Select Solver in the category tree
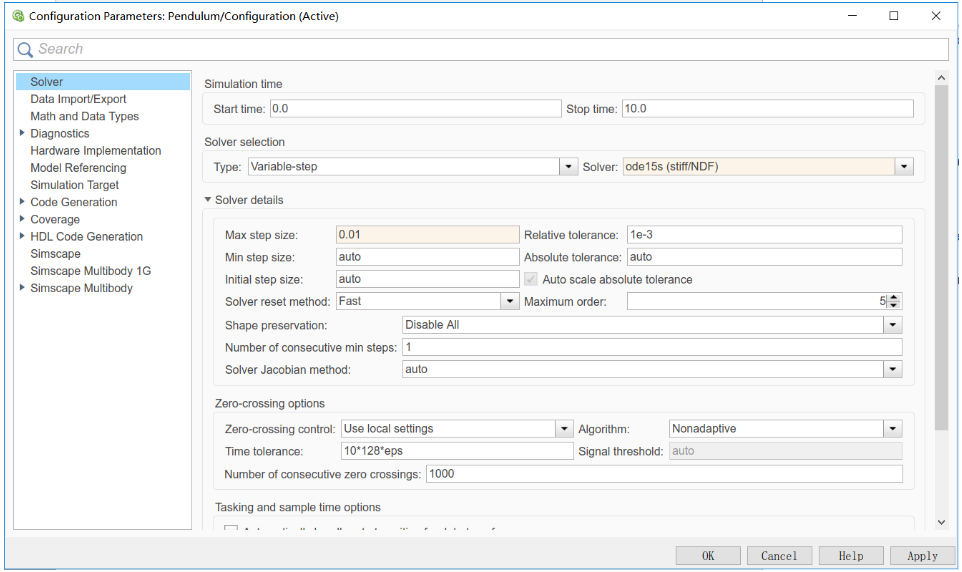This screenshot has height=572, width=962. [x=102, y=82]
